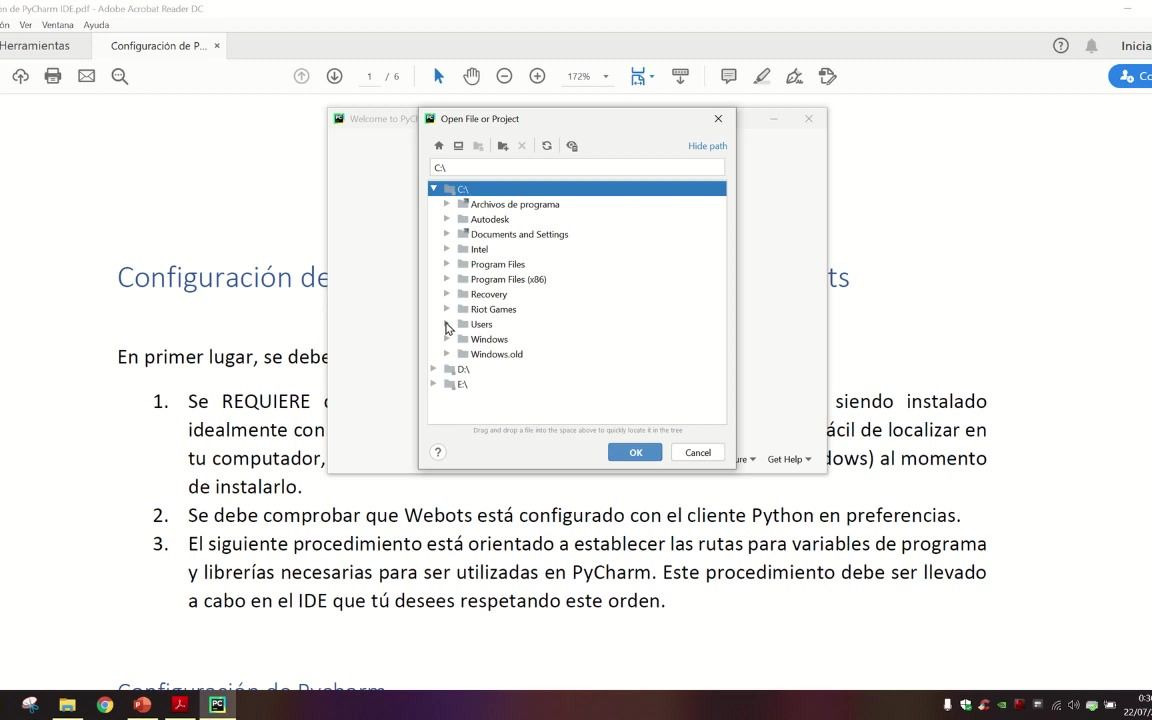Add a comment with the speech bubble icon
1152x720 pixels.
[x=729, y=76]
